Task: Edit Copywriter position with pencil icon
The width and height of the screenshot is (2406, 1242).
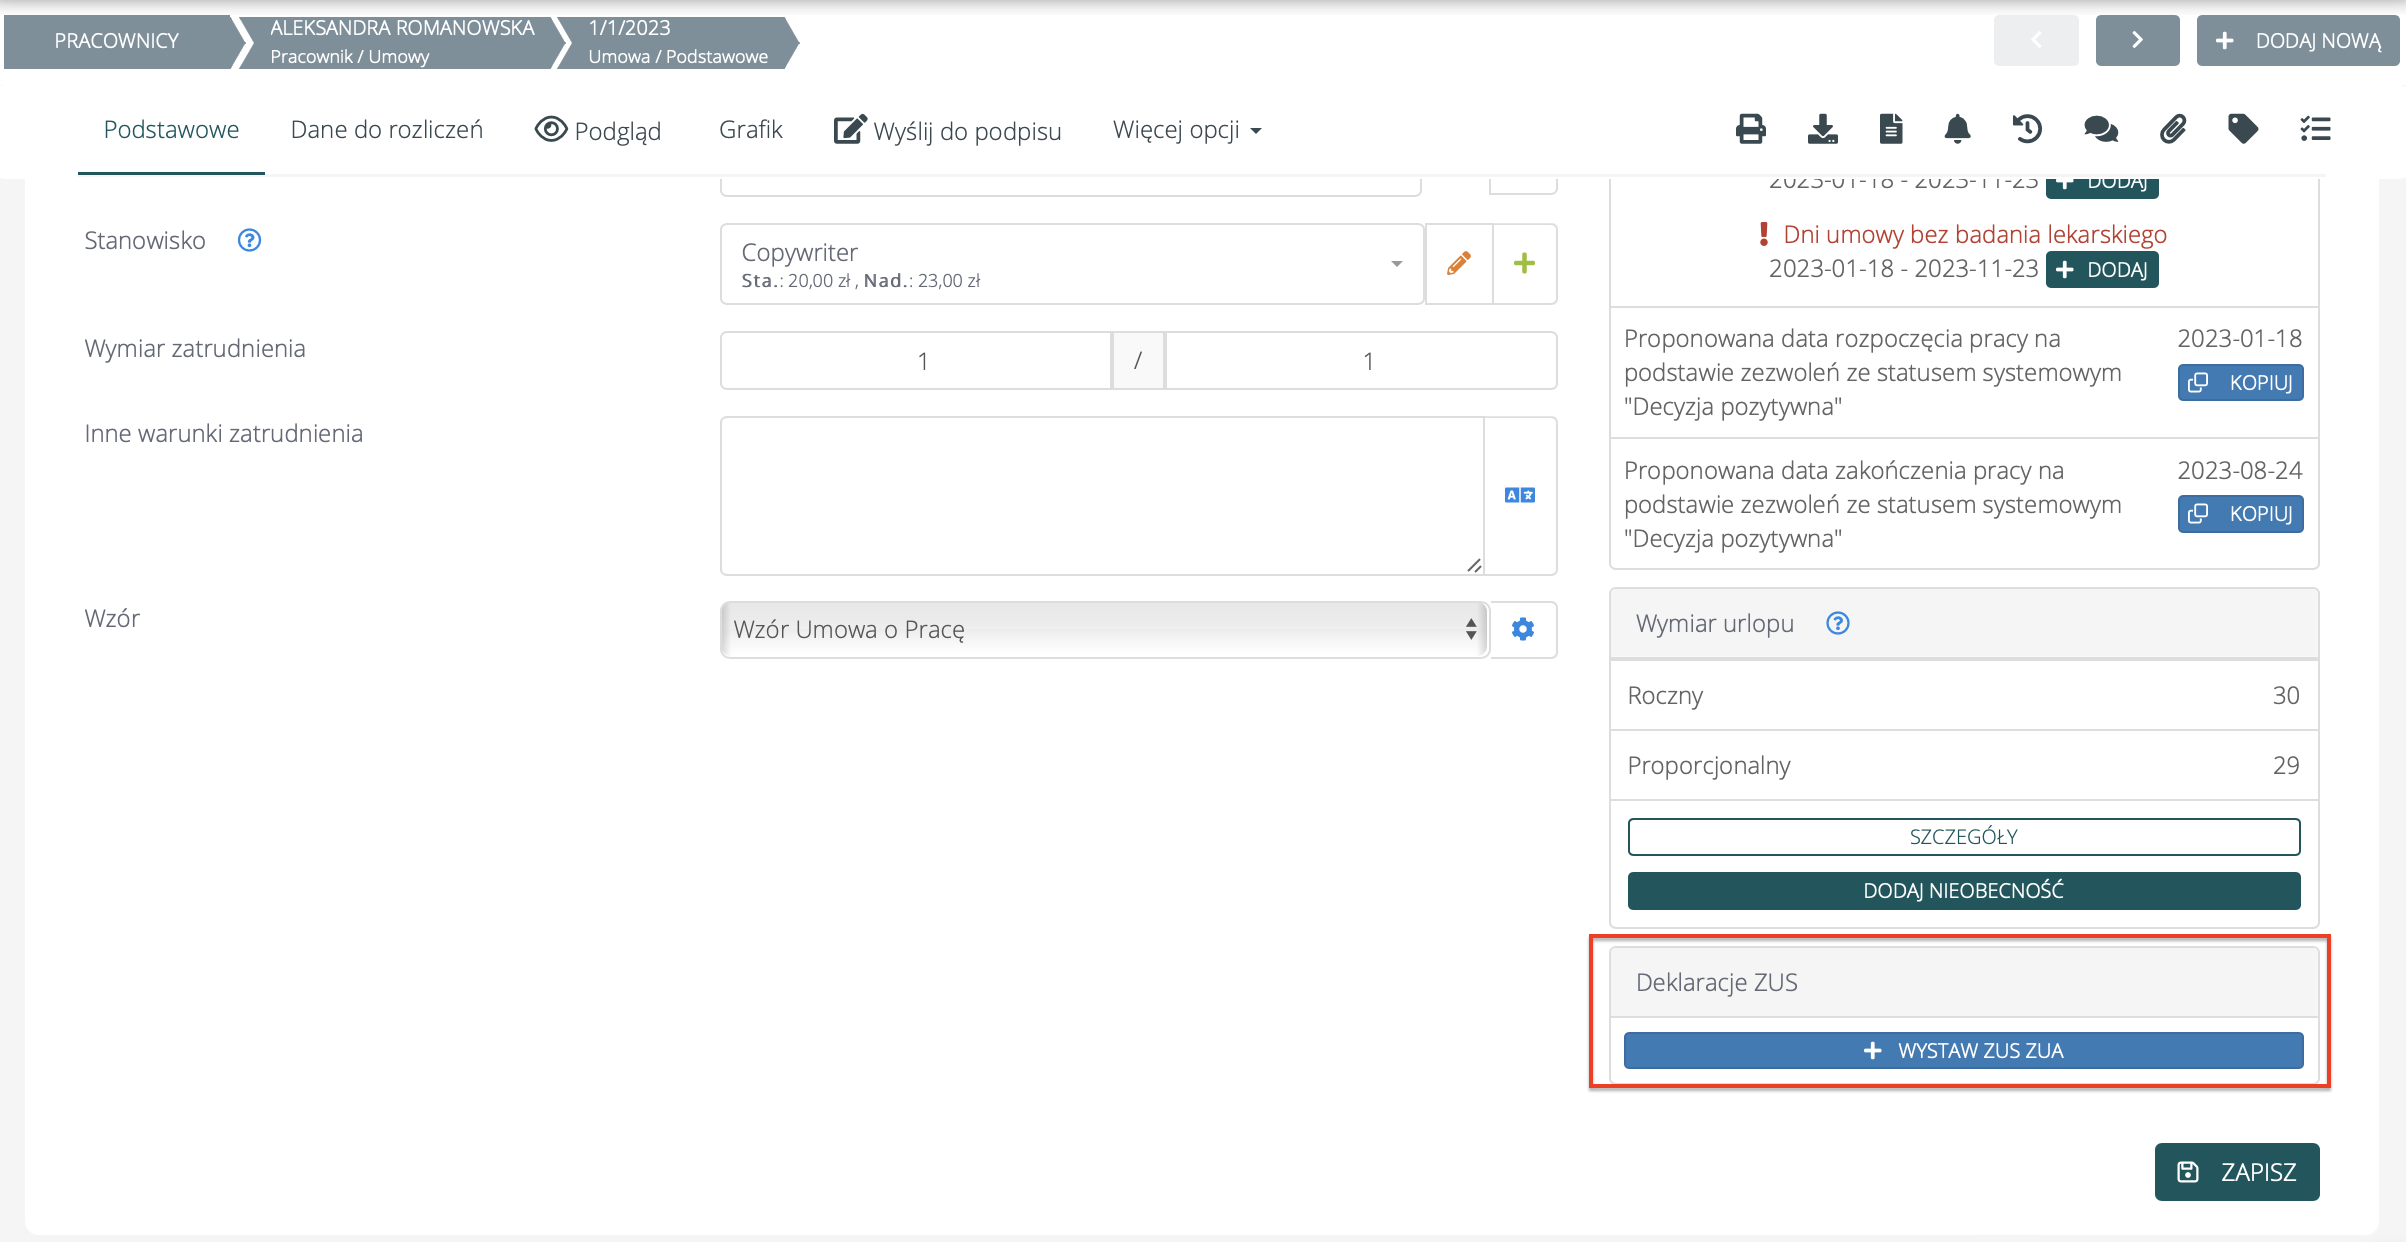Action: 1459,263
